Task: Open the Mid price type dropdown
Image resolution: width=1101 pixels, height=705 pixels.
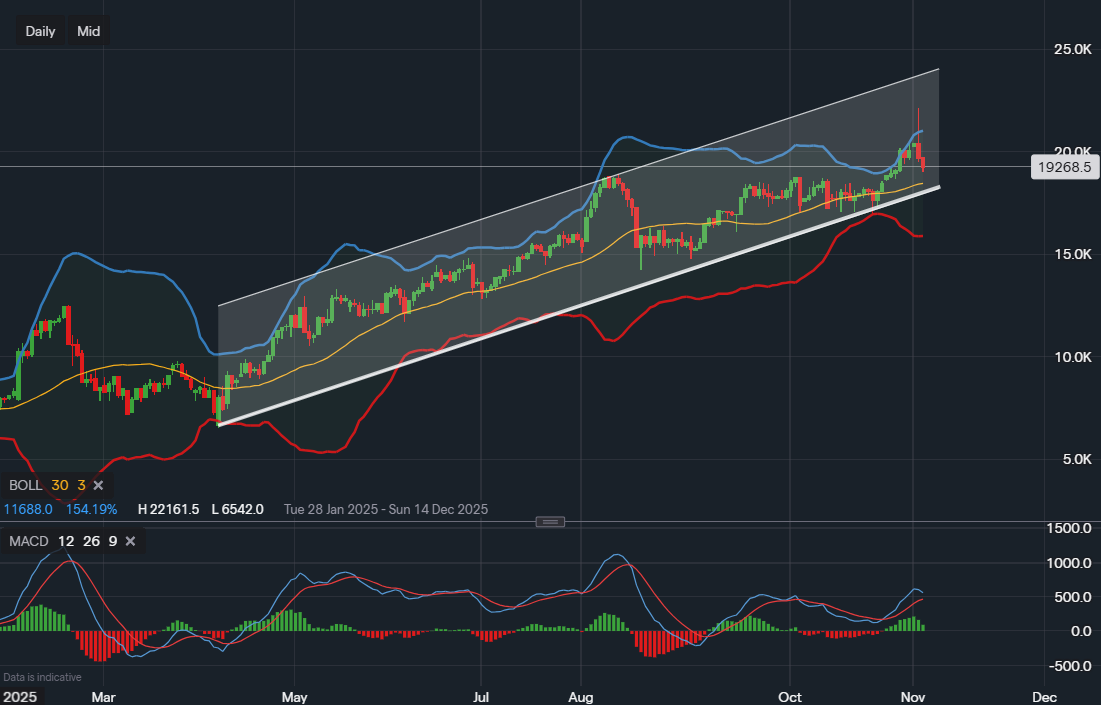Action: 89,31
